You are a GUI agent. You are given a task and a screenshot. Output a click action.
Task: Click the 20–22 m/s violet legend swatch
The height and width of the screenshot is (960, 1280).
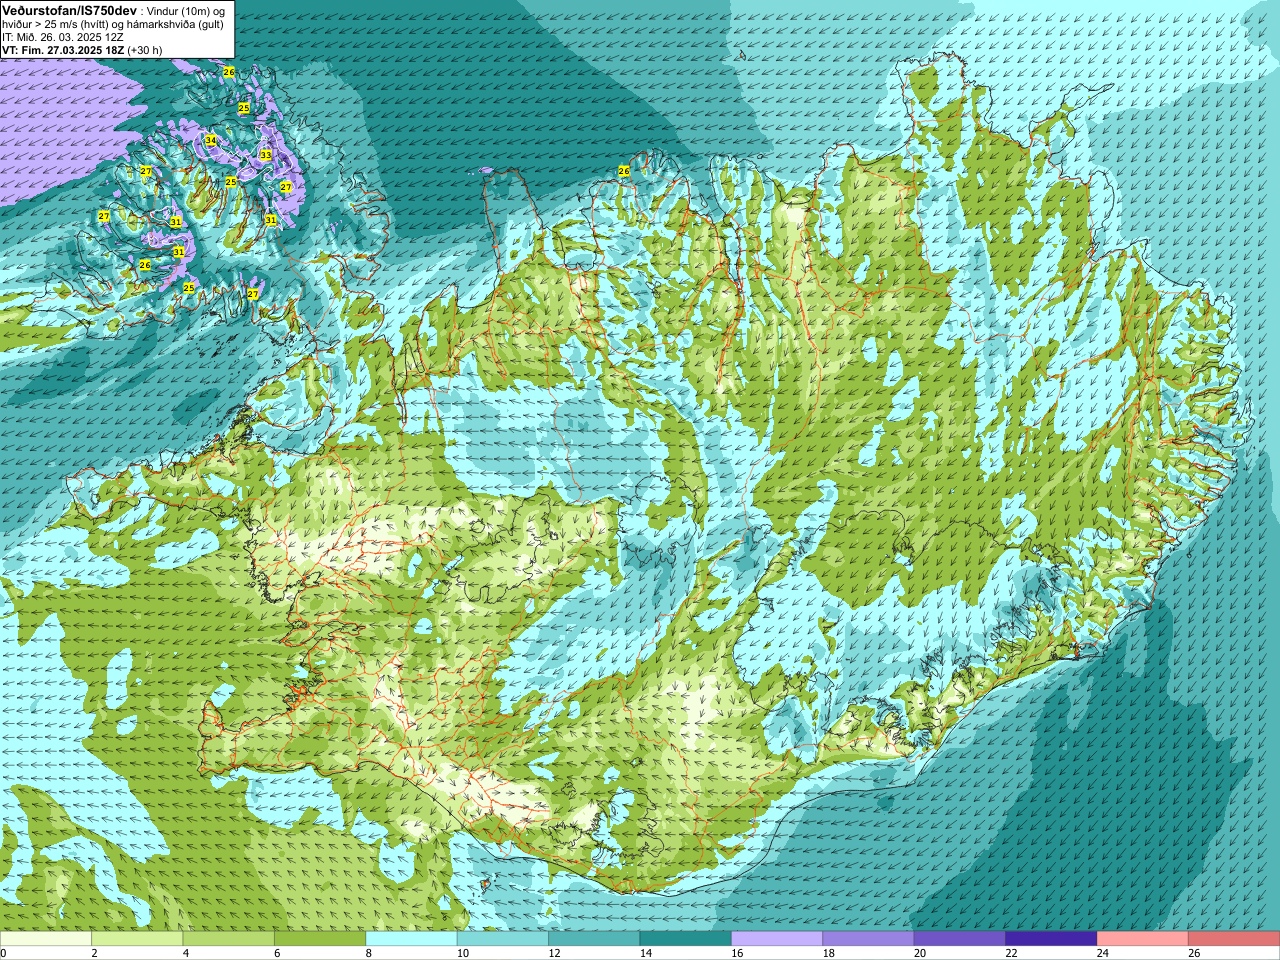pyautogui.click(x=960, y=938)
